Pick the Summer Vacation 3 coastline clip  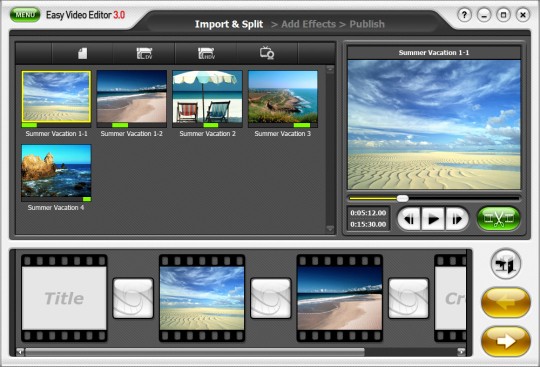pos(283,97)
